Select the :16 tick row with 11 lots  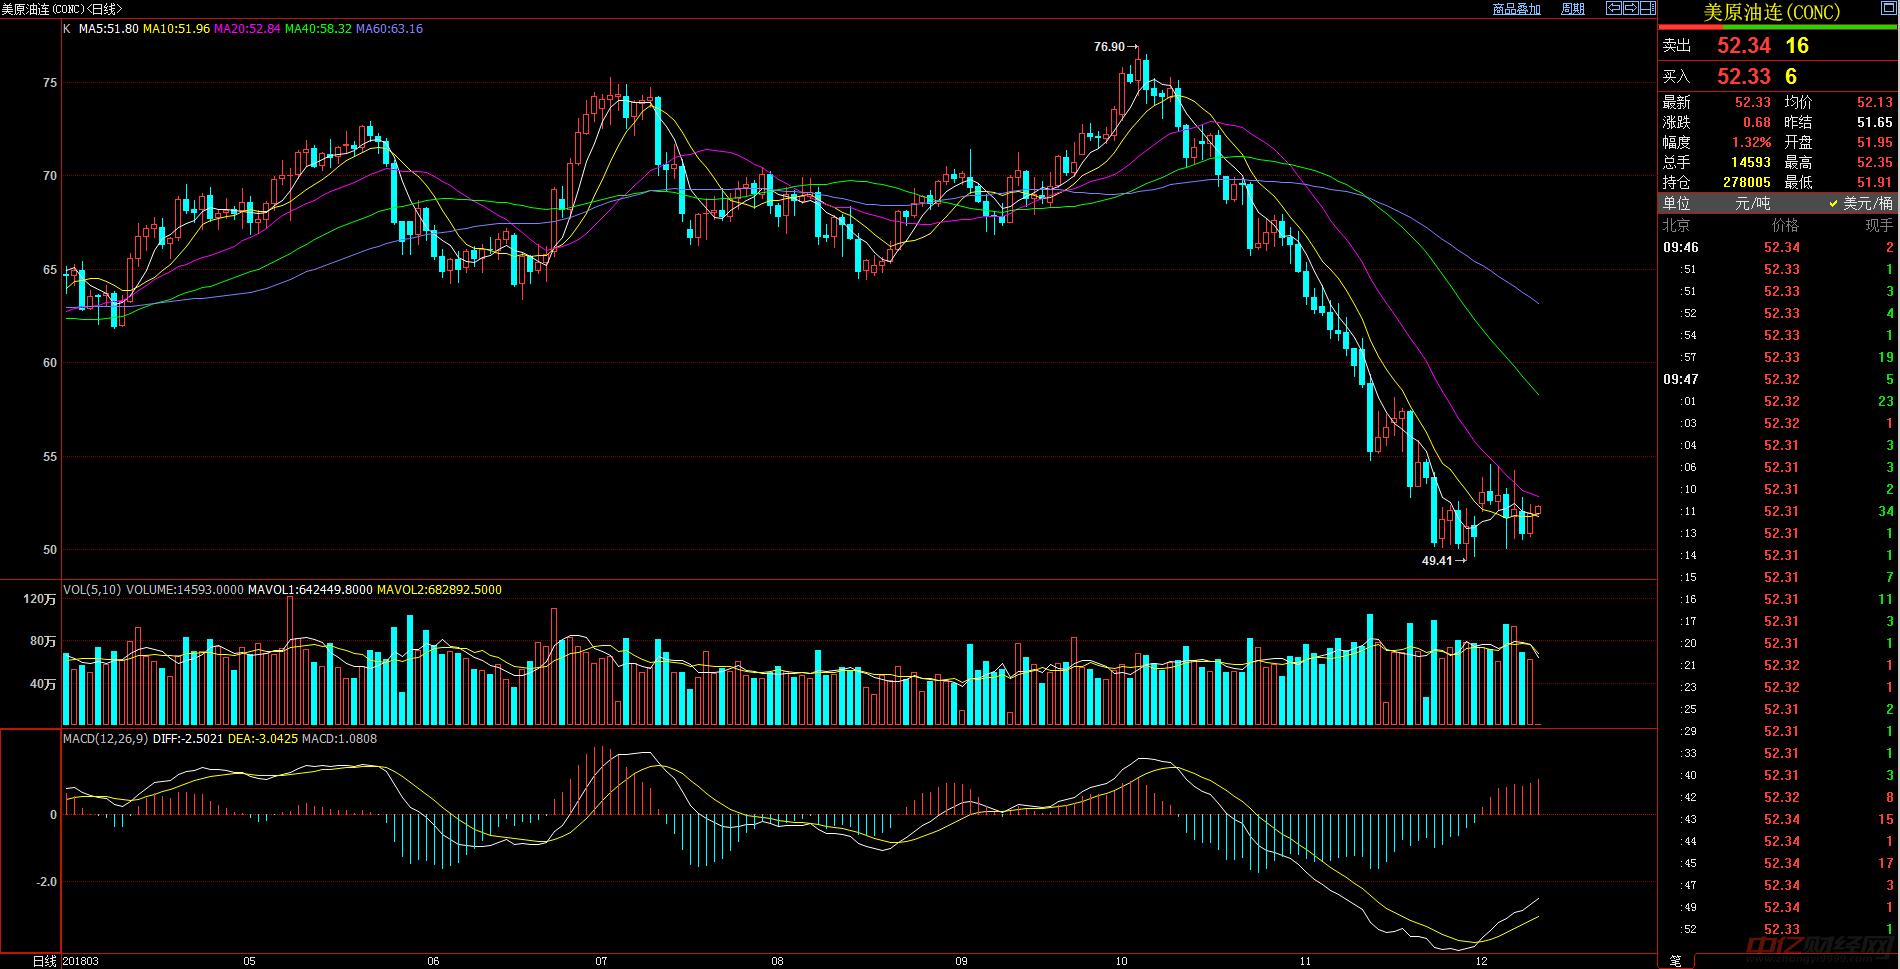point(1778,599)
